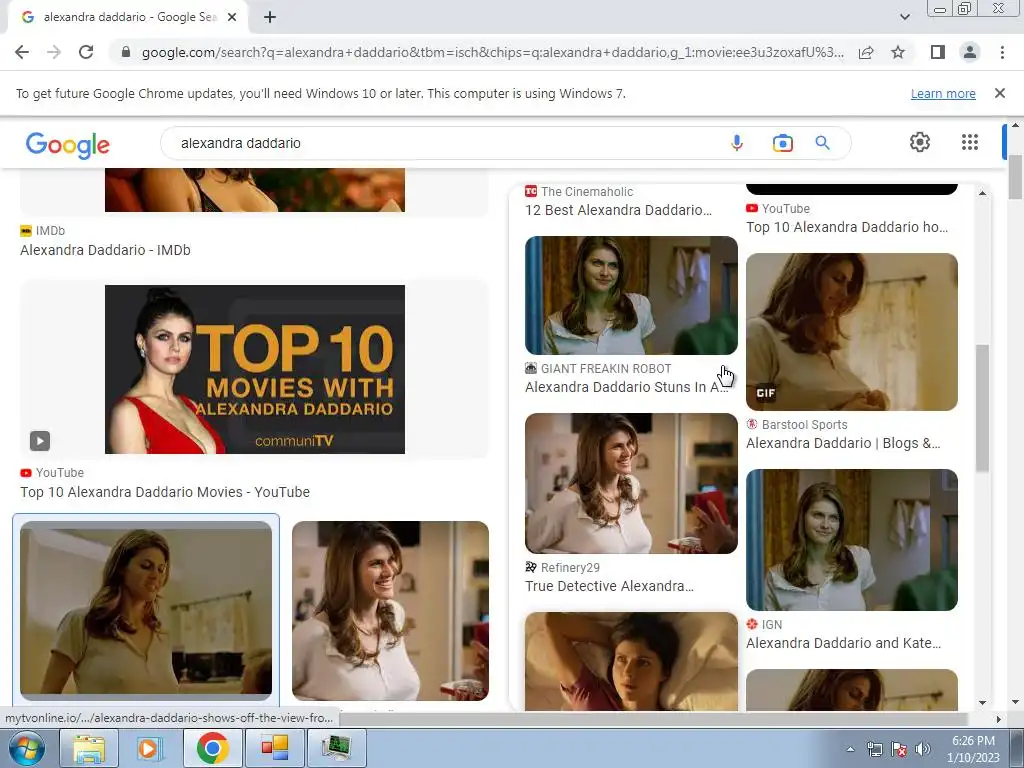Click the video play badge icon

(x=40, y=441)
